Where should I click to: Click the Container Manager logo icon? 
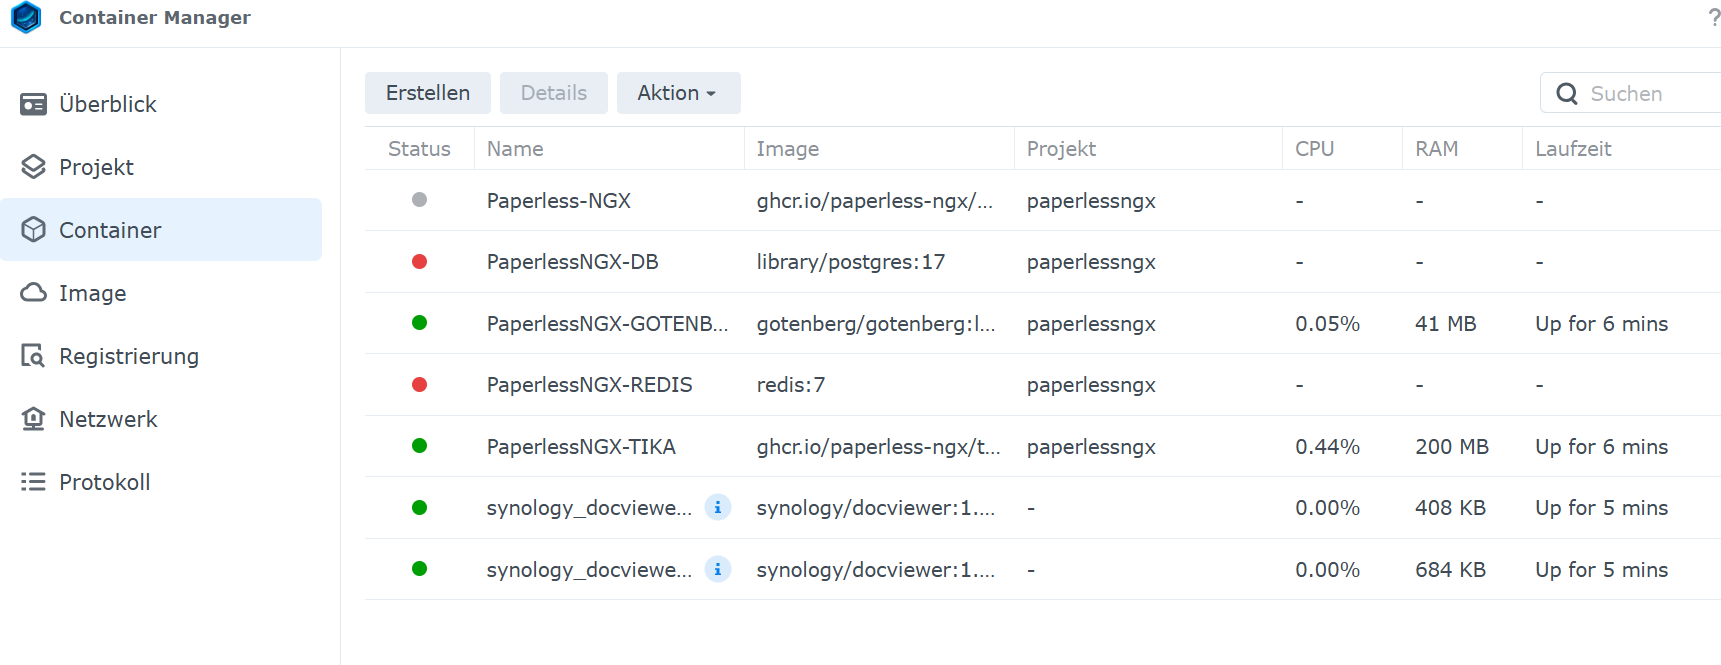click(x=26, y=17)
